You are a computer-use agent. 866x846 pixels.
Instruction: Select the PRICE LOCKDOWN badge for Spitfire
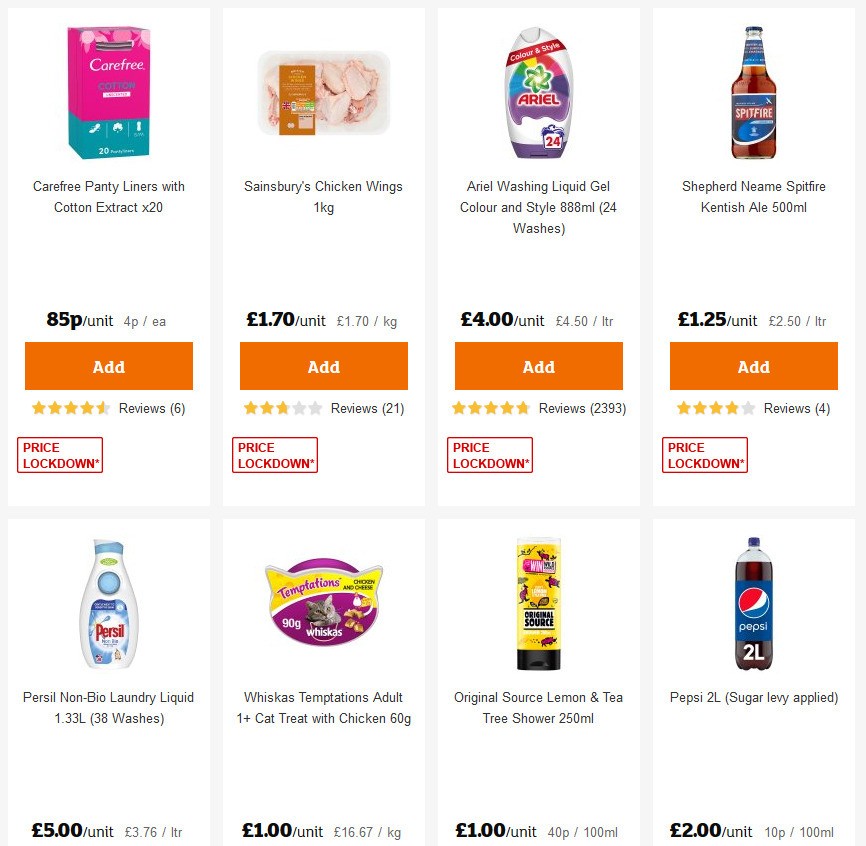705,454
